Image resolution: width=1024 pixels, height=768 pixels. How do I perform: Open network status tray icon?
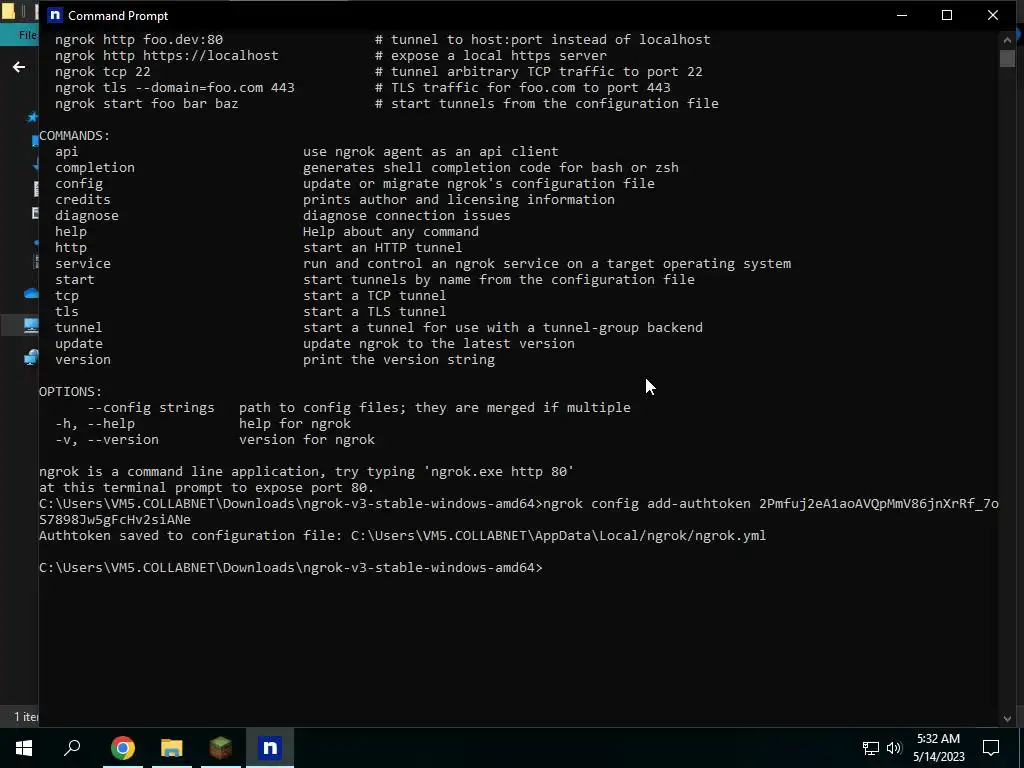(871, 748)
